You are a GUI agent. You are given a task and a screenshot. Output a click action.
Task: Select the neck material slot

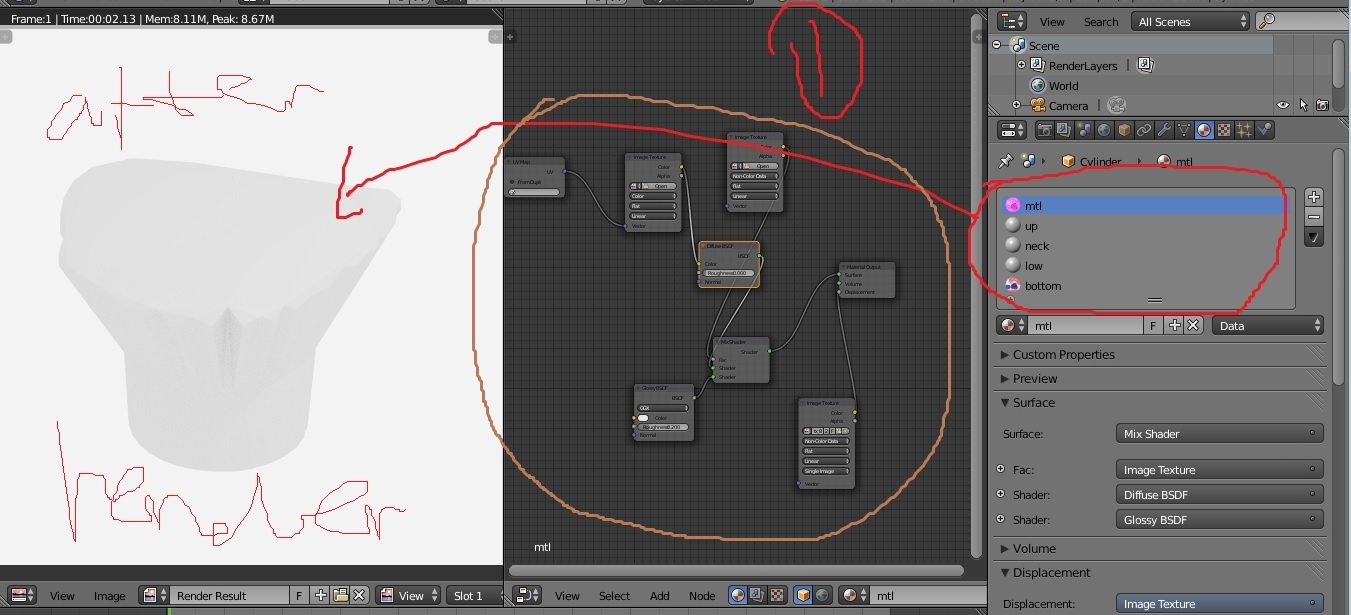pyautogui.click(x=1037, y=246)
